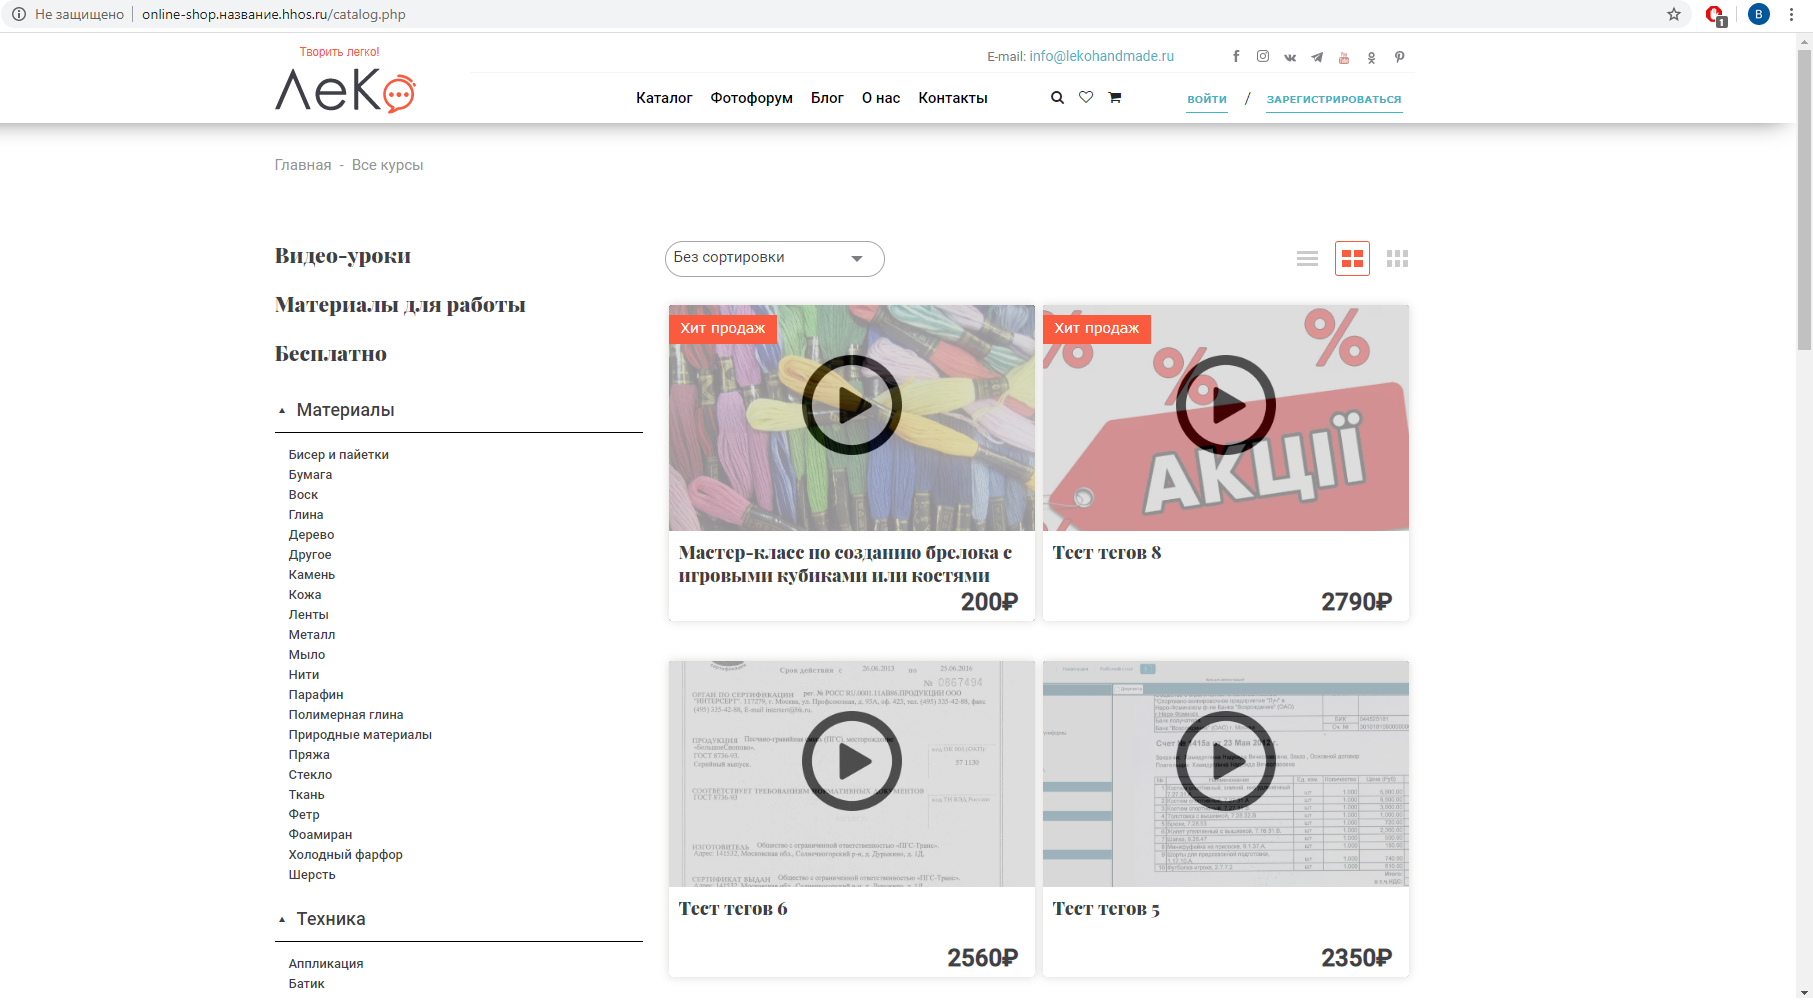
Task: Click the Все курсы breadcrumb
Action: [x=388, y=165]
